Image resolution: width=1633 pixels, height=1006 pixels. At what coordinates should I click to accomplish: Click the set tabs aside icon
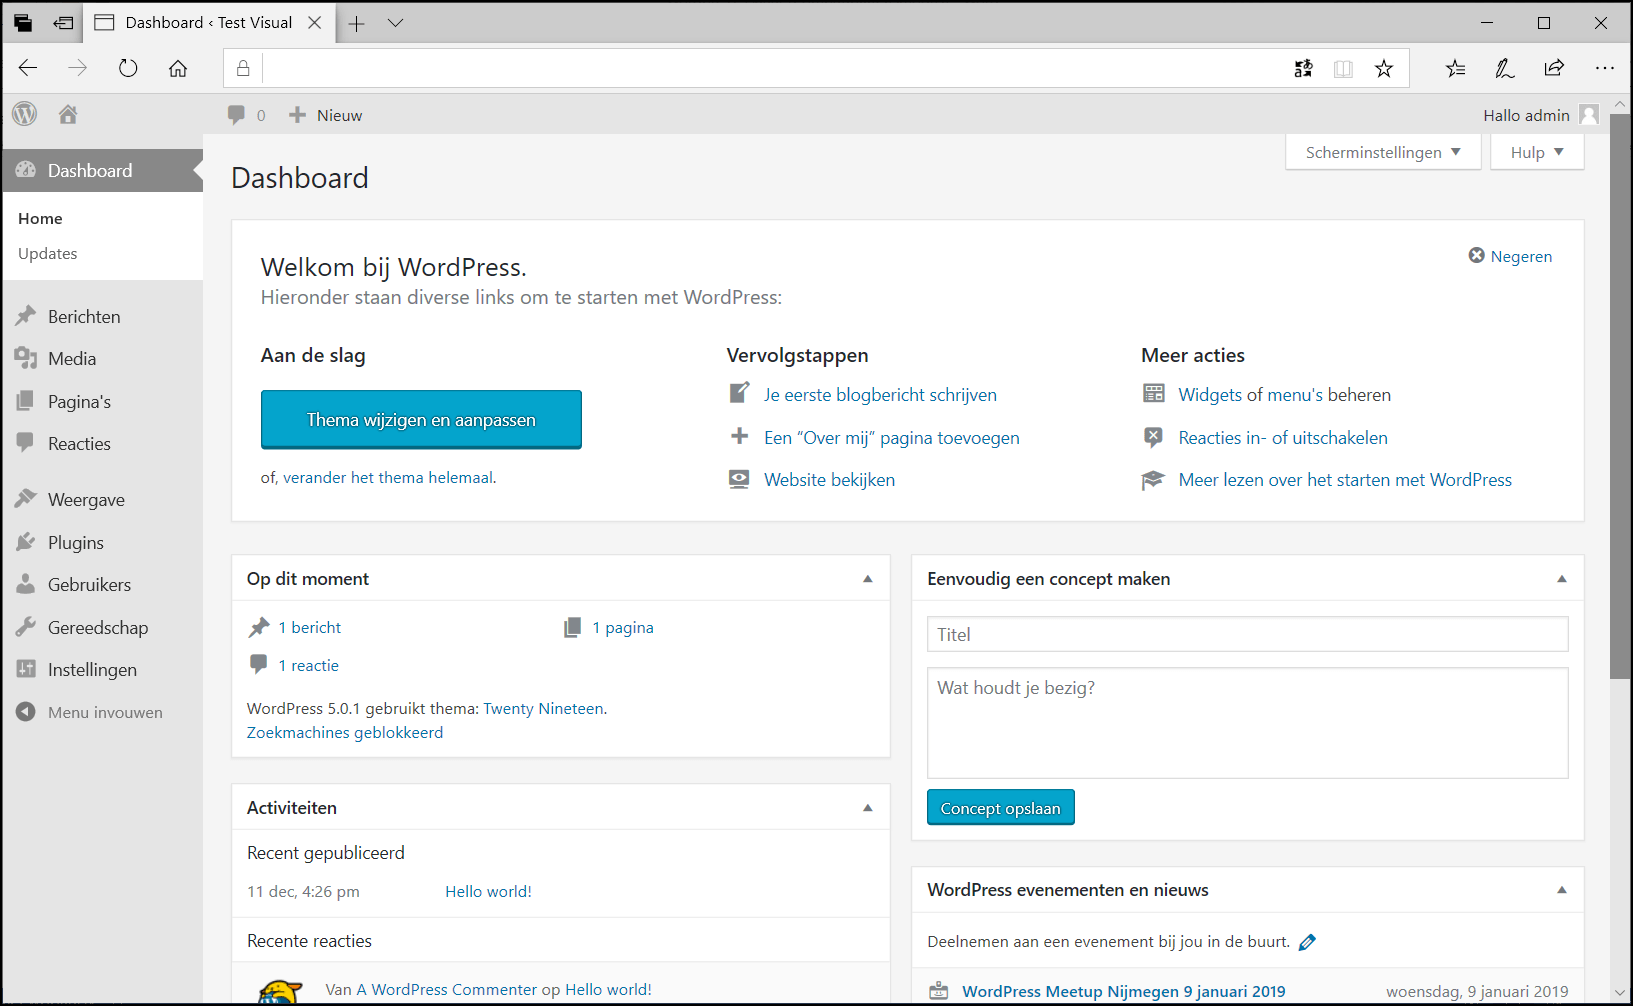pyautogui.click(x=64, y=23)
